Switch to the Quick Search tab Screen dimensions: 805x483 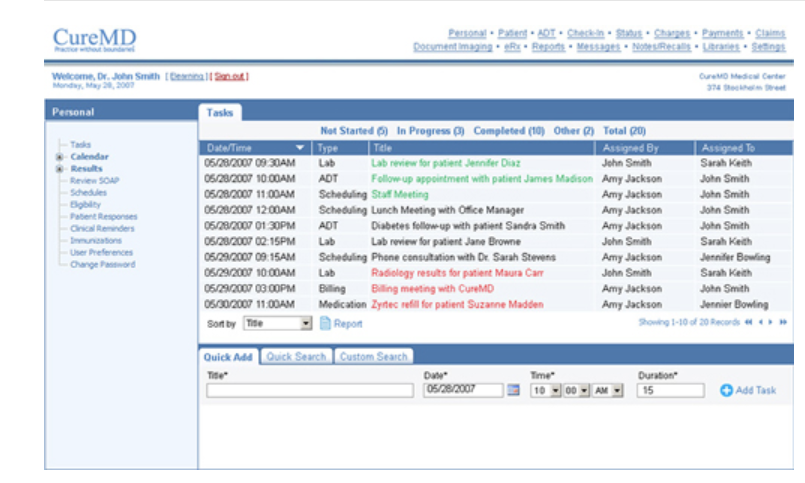[296, 357]
